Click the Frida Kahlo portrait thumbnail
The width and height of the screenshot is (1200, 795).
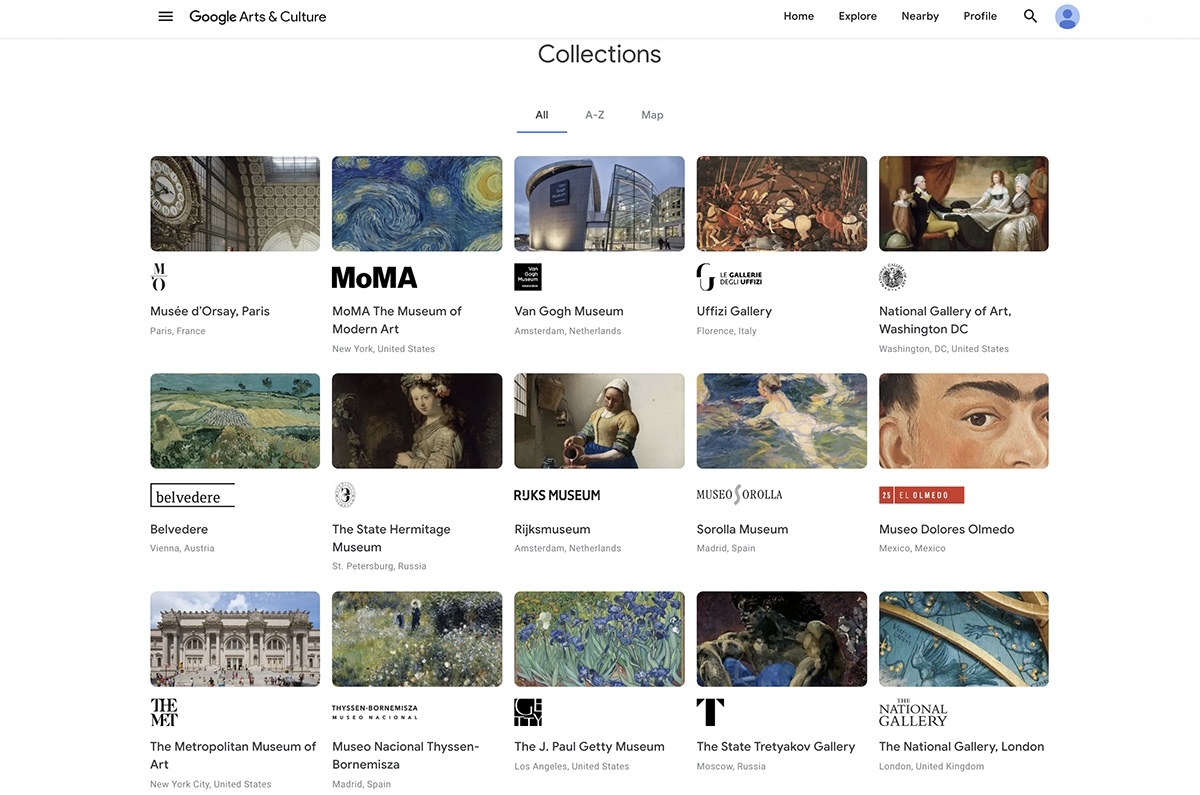pyautogui.click(x=964, y=421)
